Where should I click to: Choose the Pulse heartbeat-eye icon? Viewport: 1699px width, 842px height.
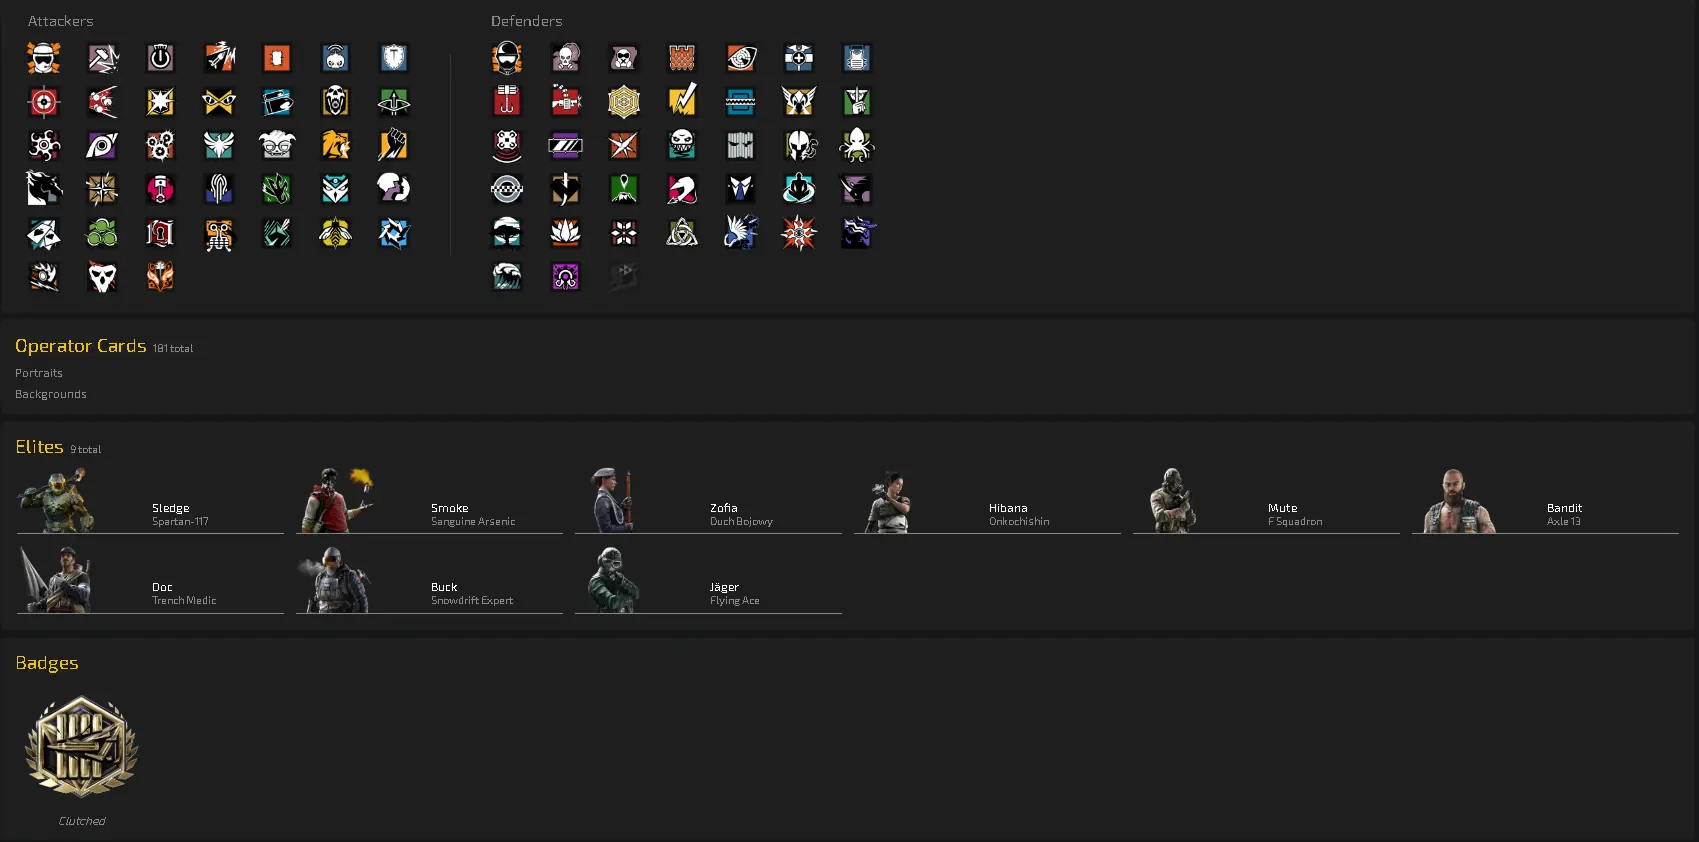click(x=740, y=58)
